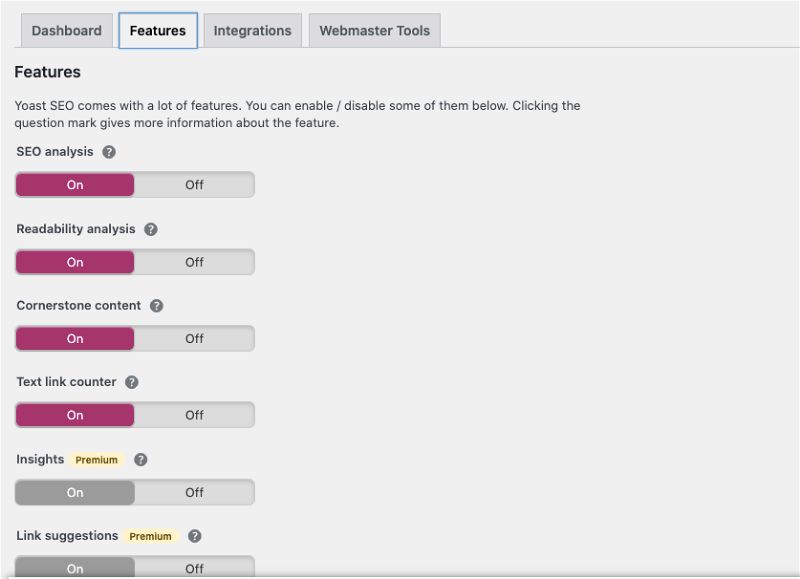Click Cornerstone content question mark icon
The width and height of the screenshot is (800, 579).
tap(156, 306)
